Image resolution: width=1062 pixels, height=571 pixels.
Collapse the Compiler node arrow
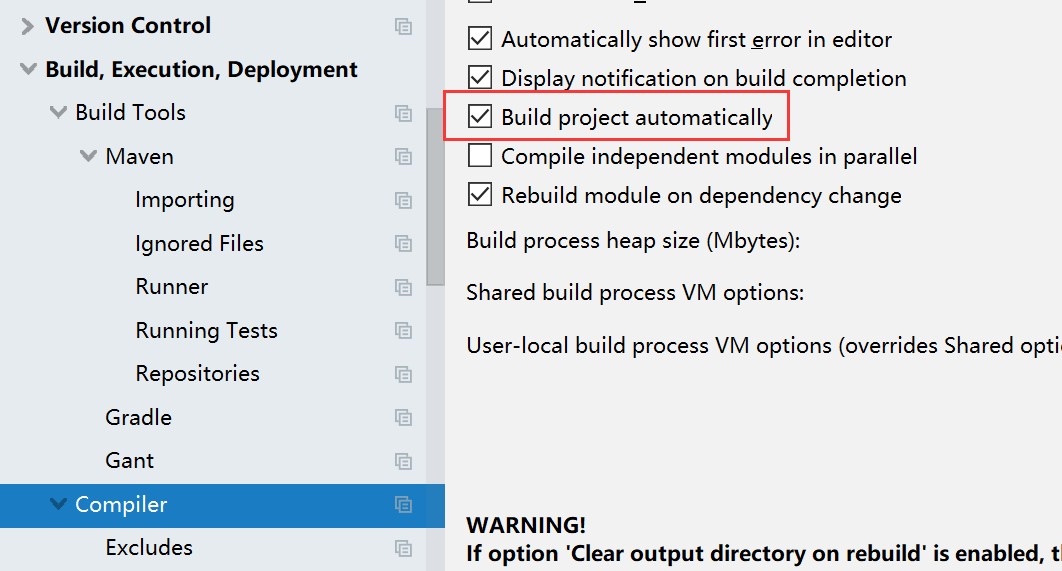[x=58, y=505]
